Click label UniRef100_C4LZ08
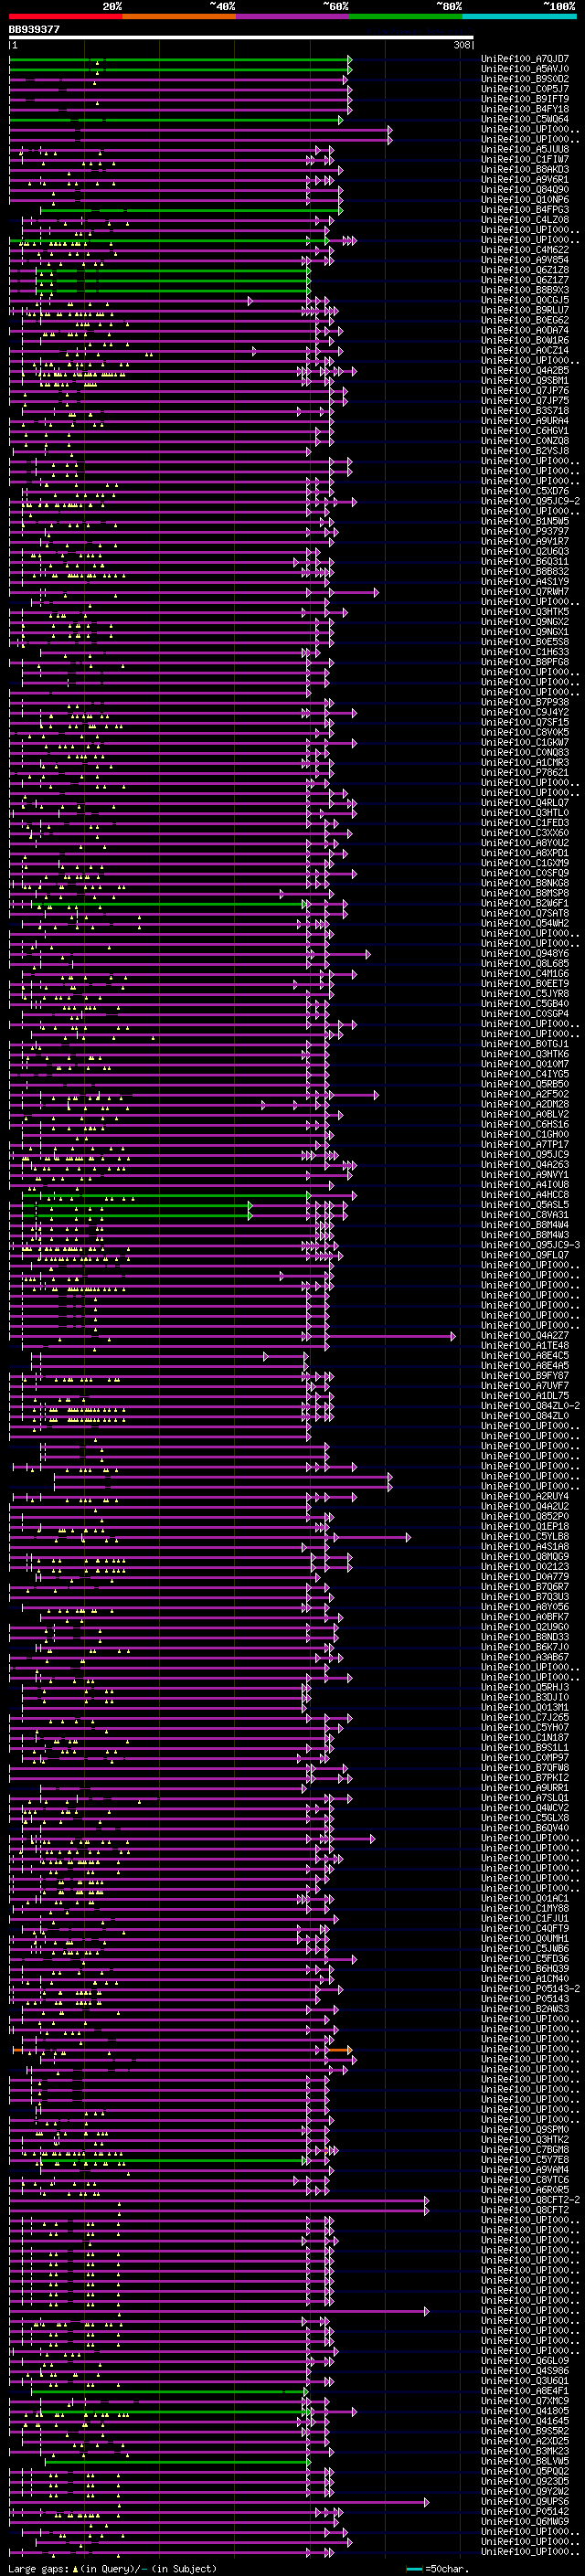The width and height of the screenshot is (585, 2576). coord(525,220)
